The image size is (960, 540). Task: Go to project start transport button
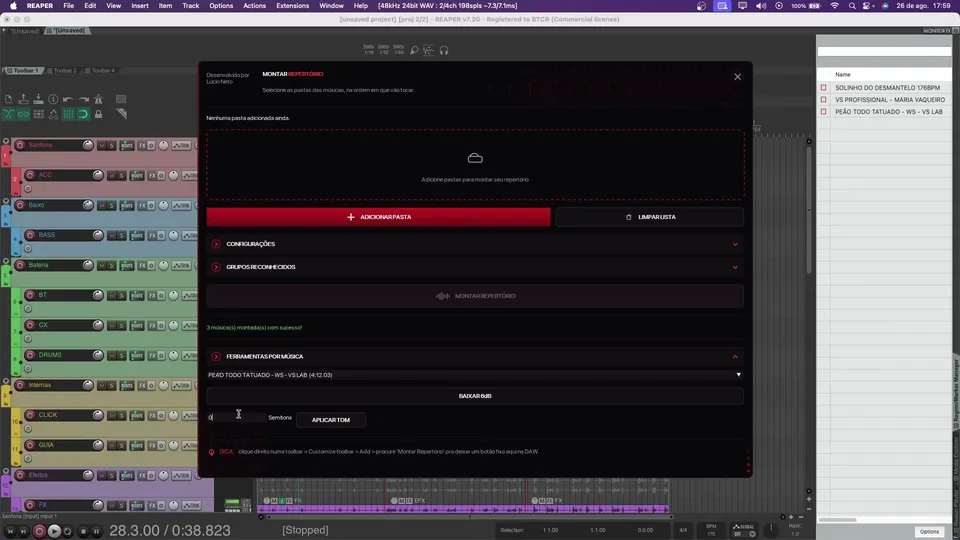tap(10, 531)
